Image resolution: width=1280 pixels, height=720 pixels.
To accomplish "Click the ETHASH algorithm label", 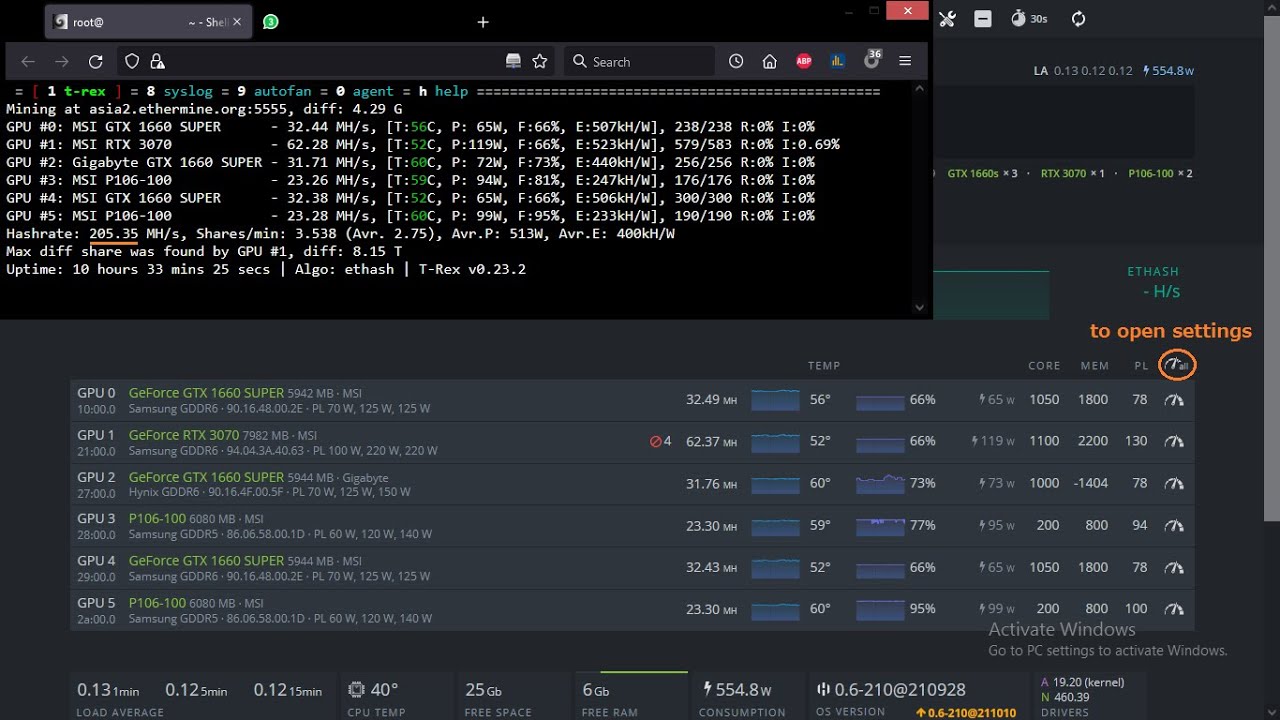I will [x=1153, y=272].
